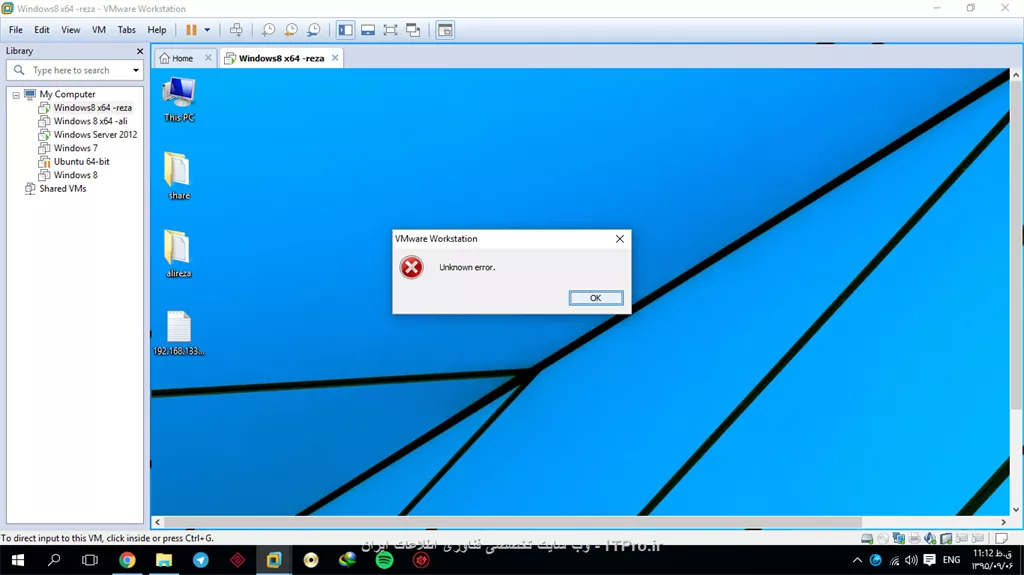Open the Edit menu
Viewport: 1024px width, 575px height.
pyautogui.click(x=42, y=30)
